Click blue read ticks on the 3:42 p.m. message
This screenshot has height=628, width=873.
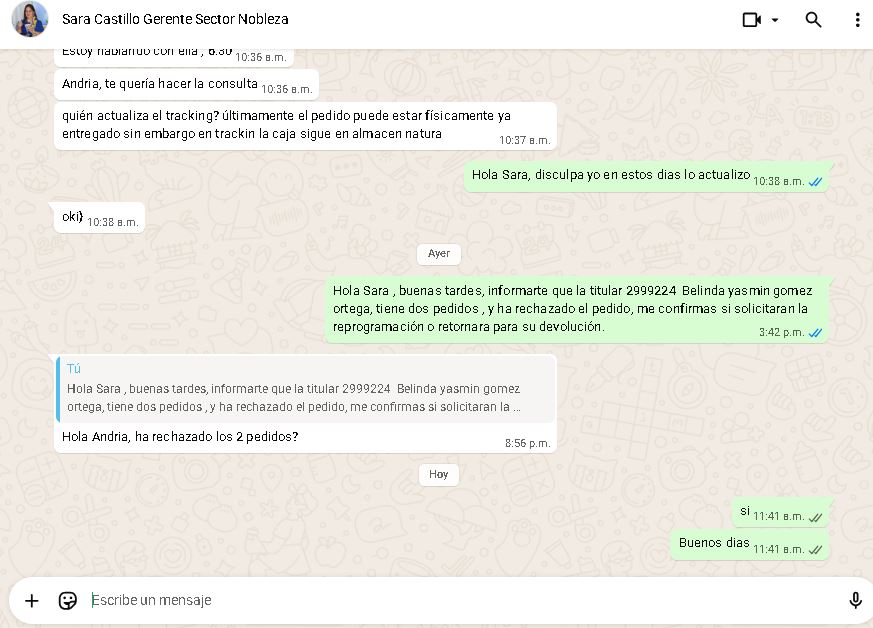click(816, 333)
